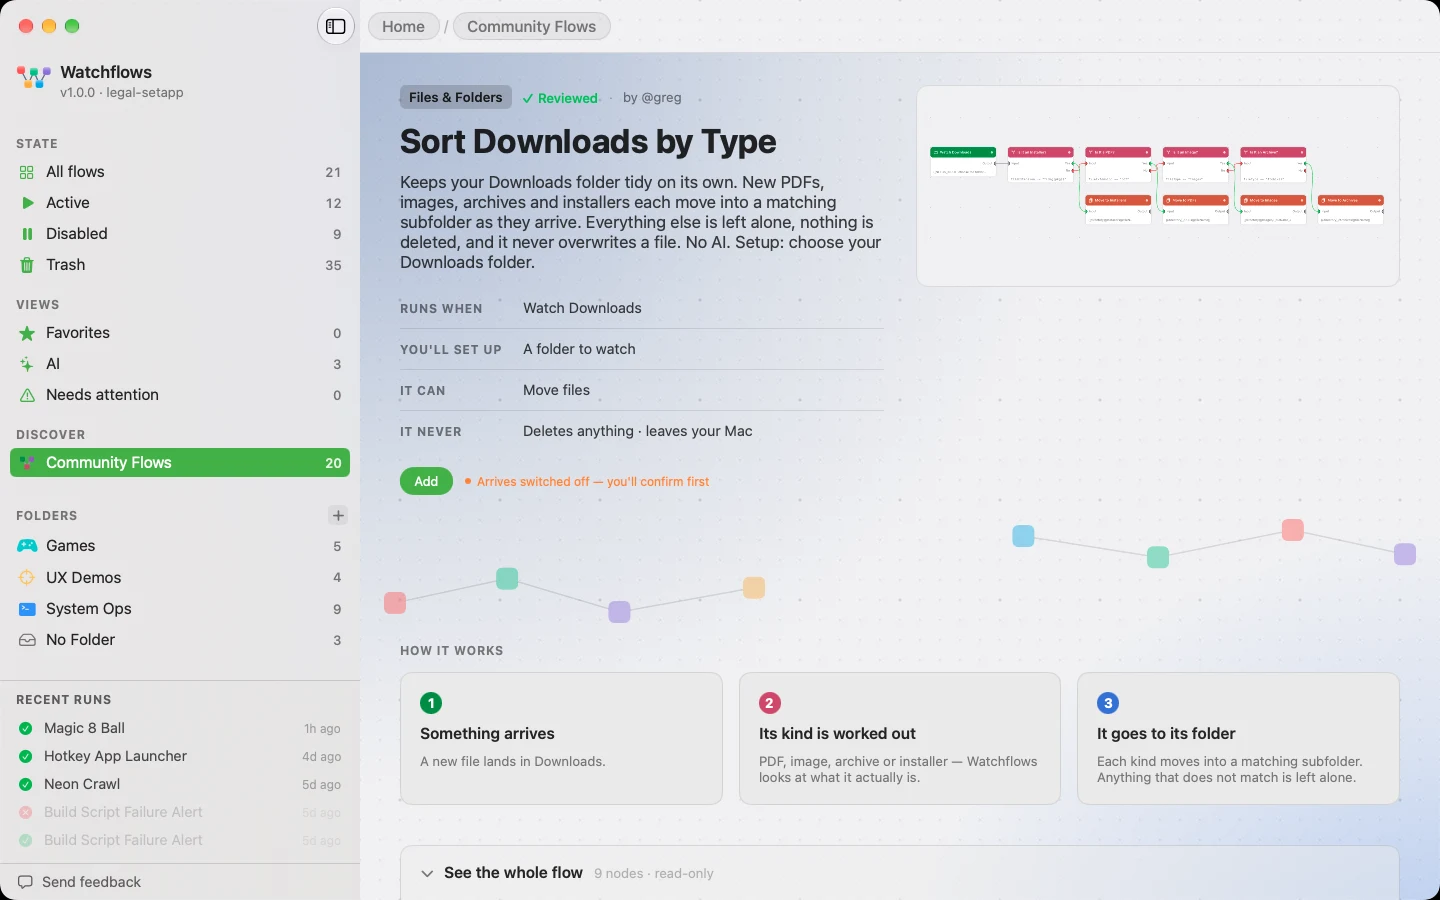Viewport: 1440px width, 900px height.
Task: Show Active flows
Action: (x=180, y=203)
